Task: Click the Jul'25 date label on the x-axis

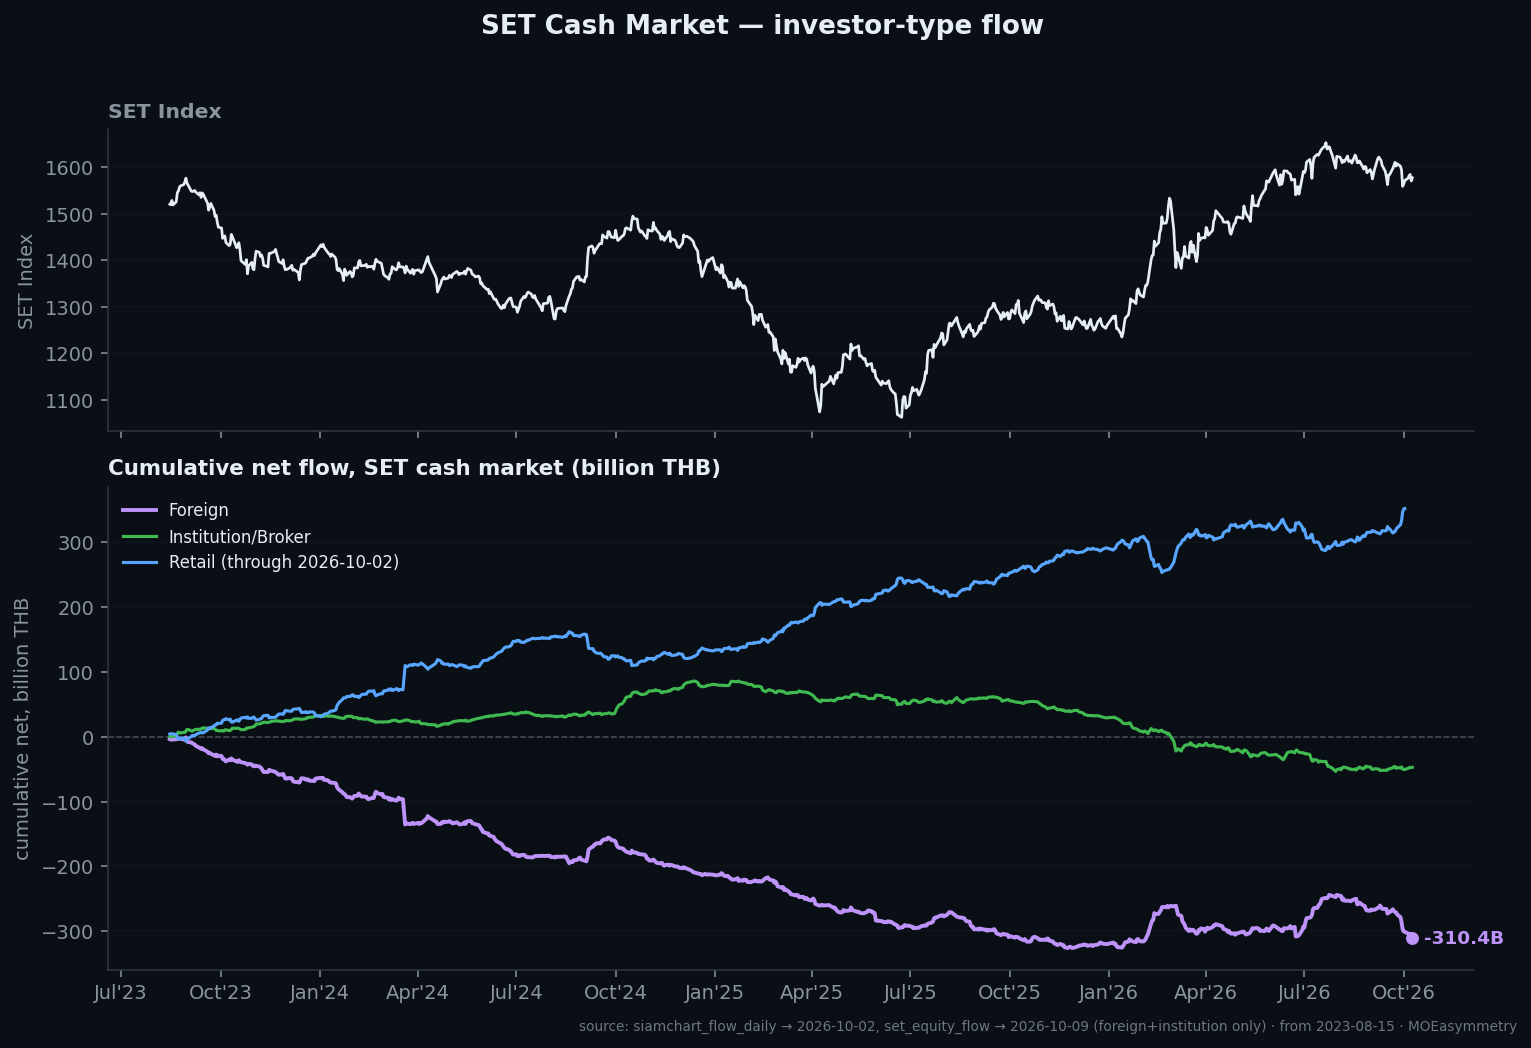Action: (x=910, y=993)
